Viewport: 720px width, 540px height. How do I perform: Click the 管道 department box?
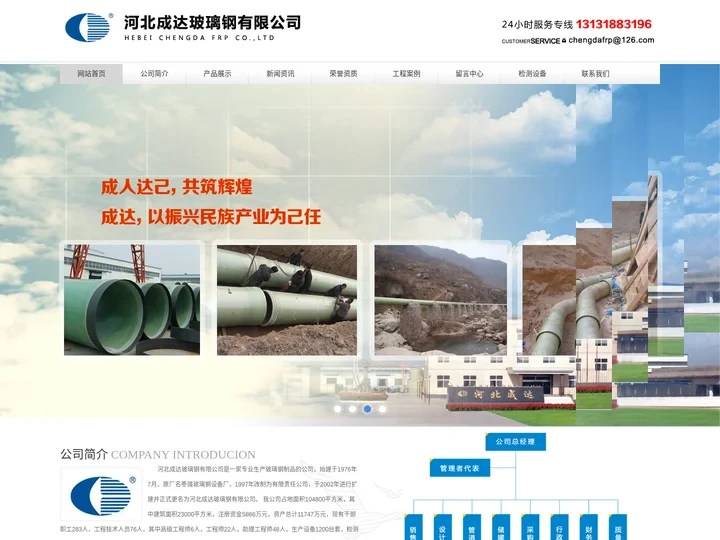pyautogui.click(x=472, y=528)
